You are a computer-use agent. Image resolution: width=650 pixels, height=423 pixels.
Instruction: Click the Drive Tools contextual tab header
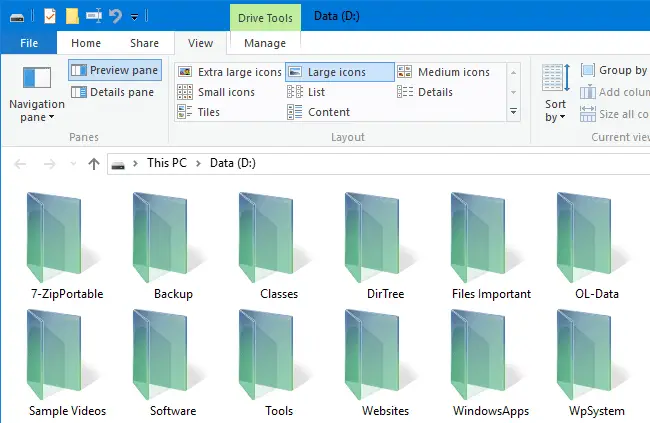click(x=265, y=18)
